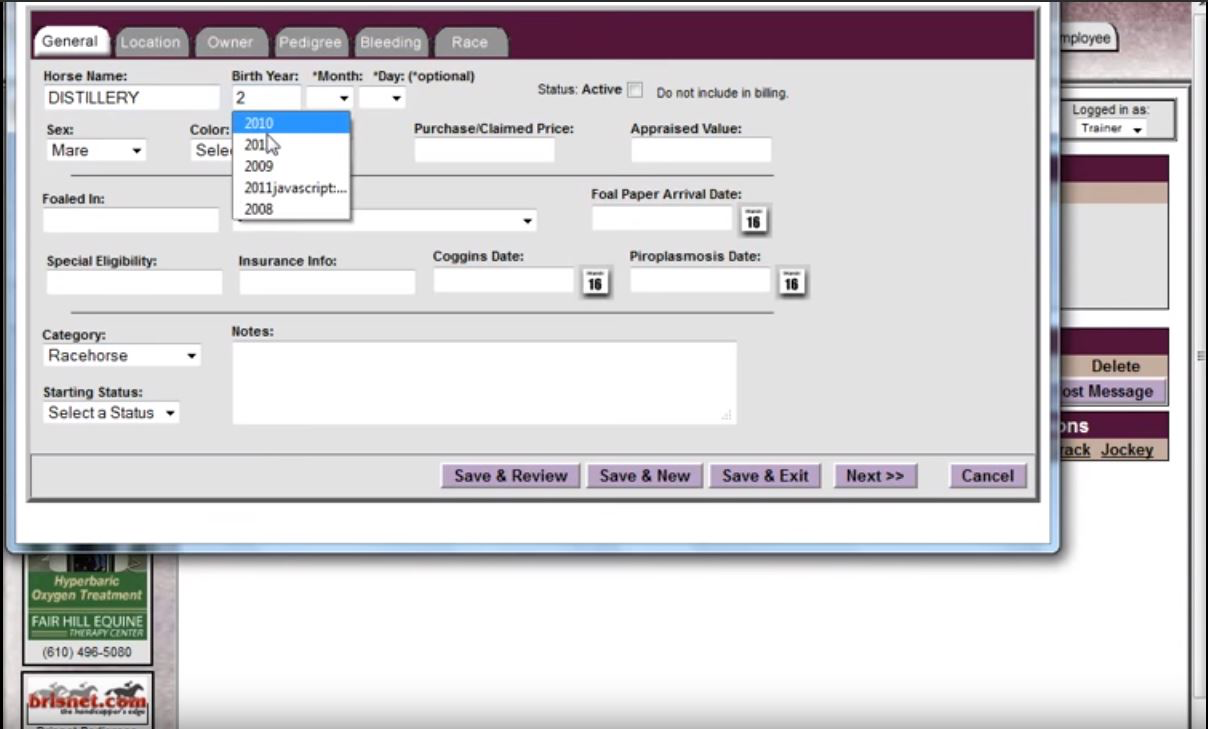Choose 2010 from the birth year suggestions
The width and height of the screenshot is (1208, 729).
[x=291, y=123]
